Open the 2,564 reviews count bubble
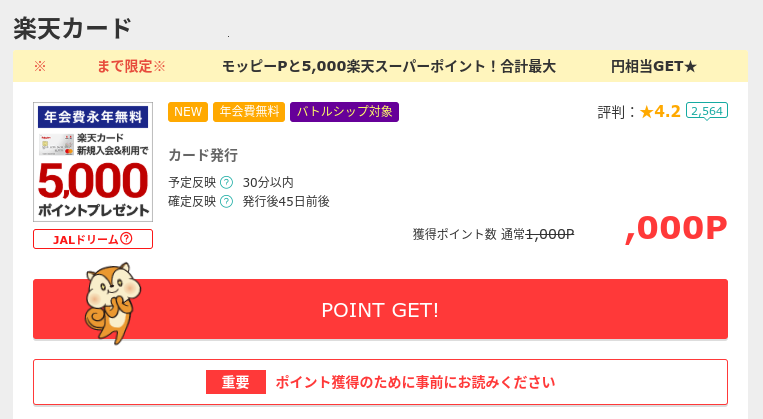This screenshot has height=419, width=763. pos(707,111)
